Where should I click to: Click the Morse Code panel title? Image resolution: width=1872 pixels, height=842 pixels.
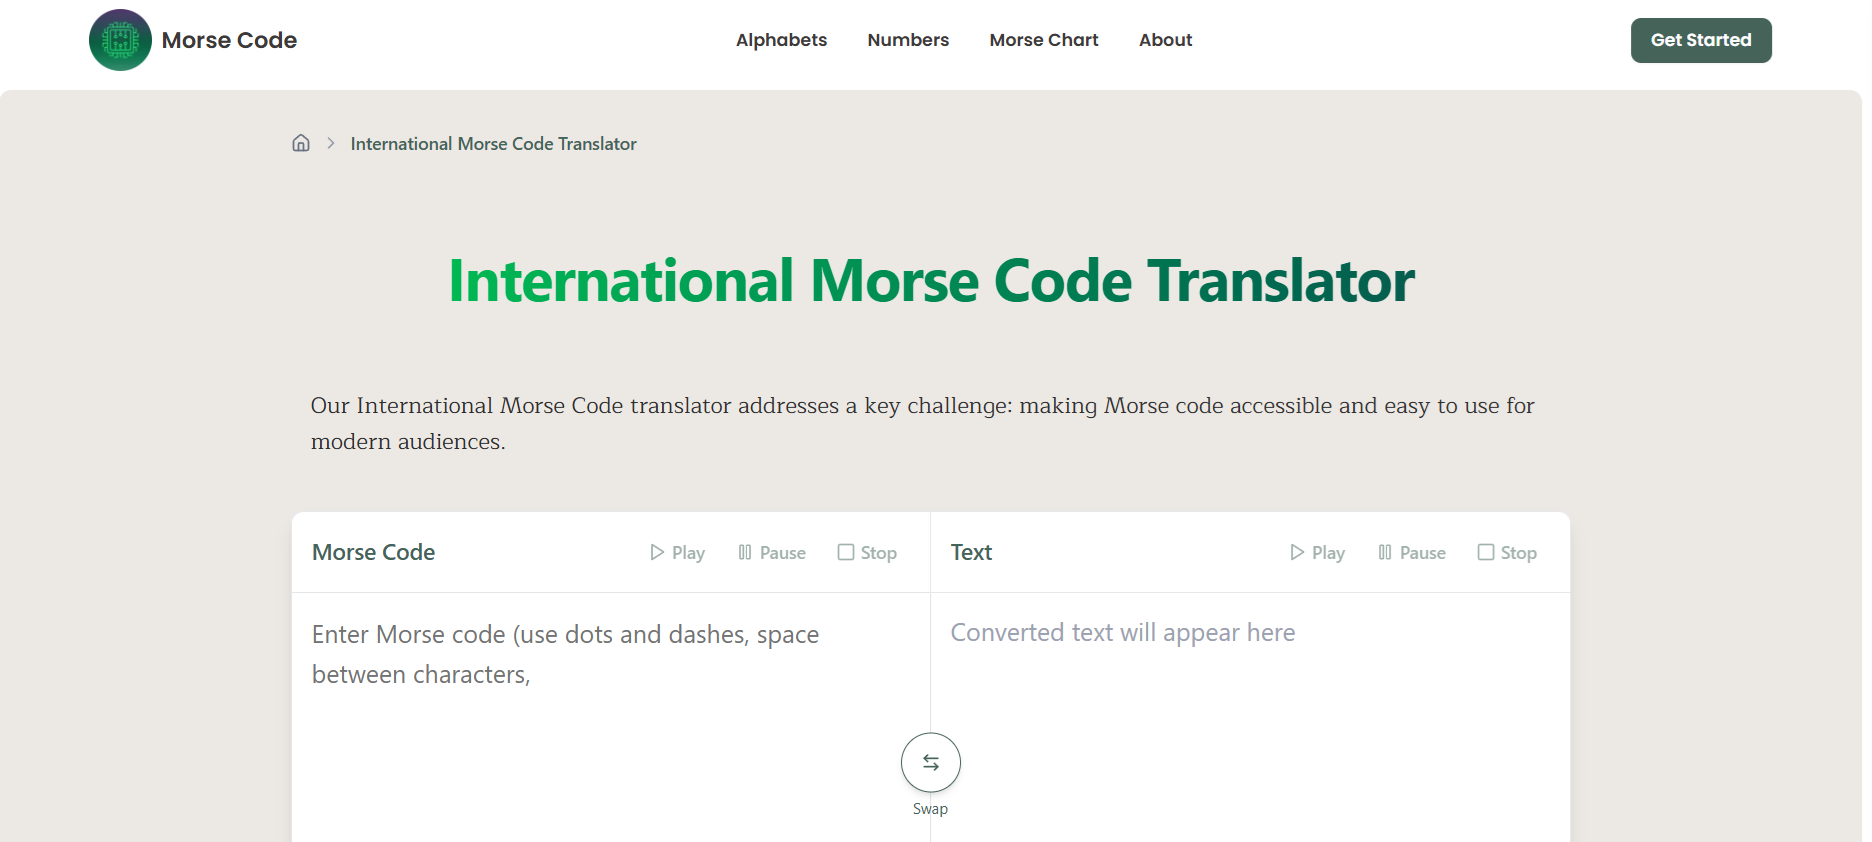373,553
